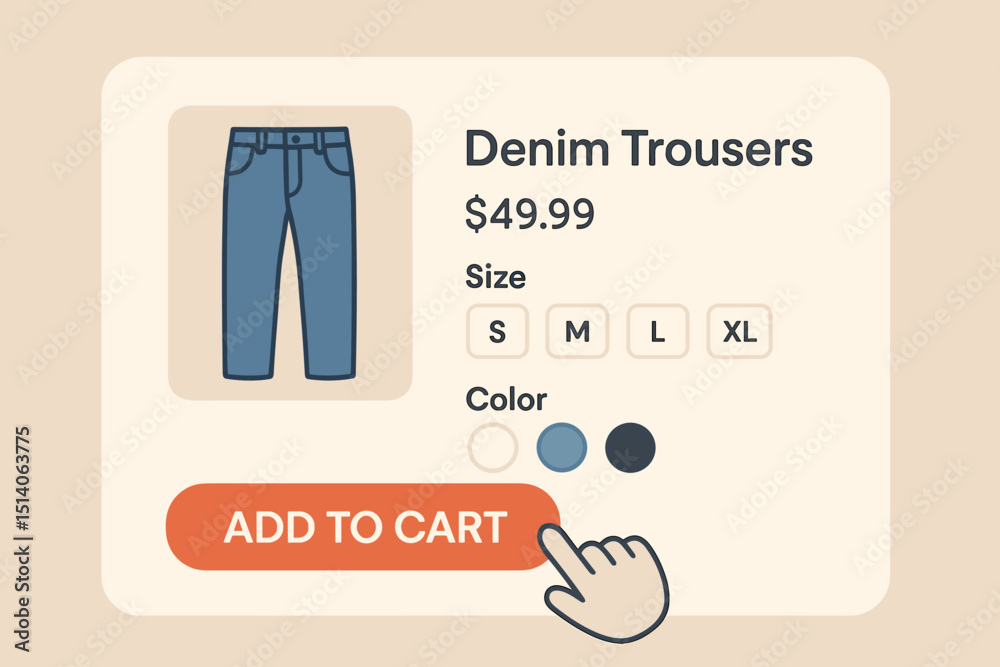
Task: Click the Size section label
Action: 496,277
